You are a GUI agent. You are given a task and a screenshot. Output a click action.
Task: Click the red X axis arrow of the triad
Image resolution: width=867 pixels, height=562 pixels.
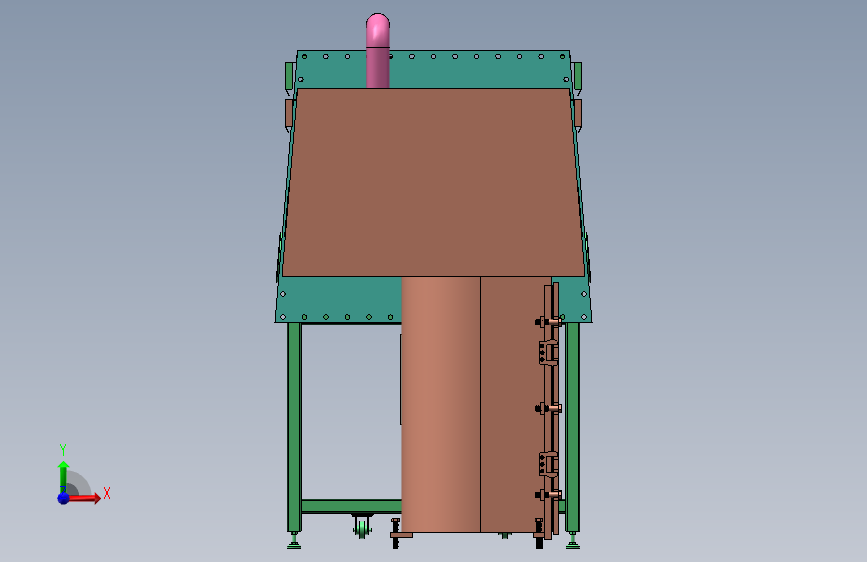(84, 498)
